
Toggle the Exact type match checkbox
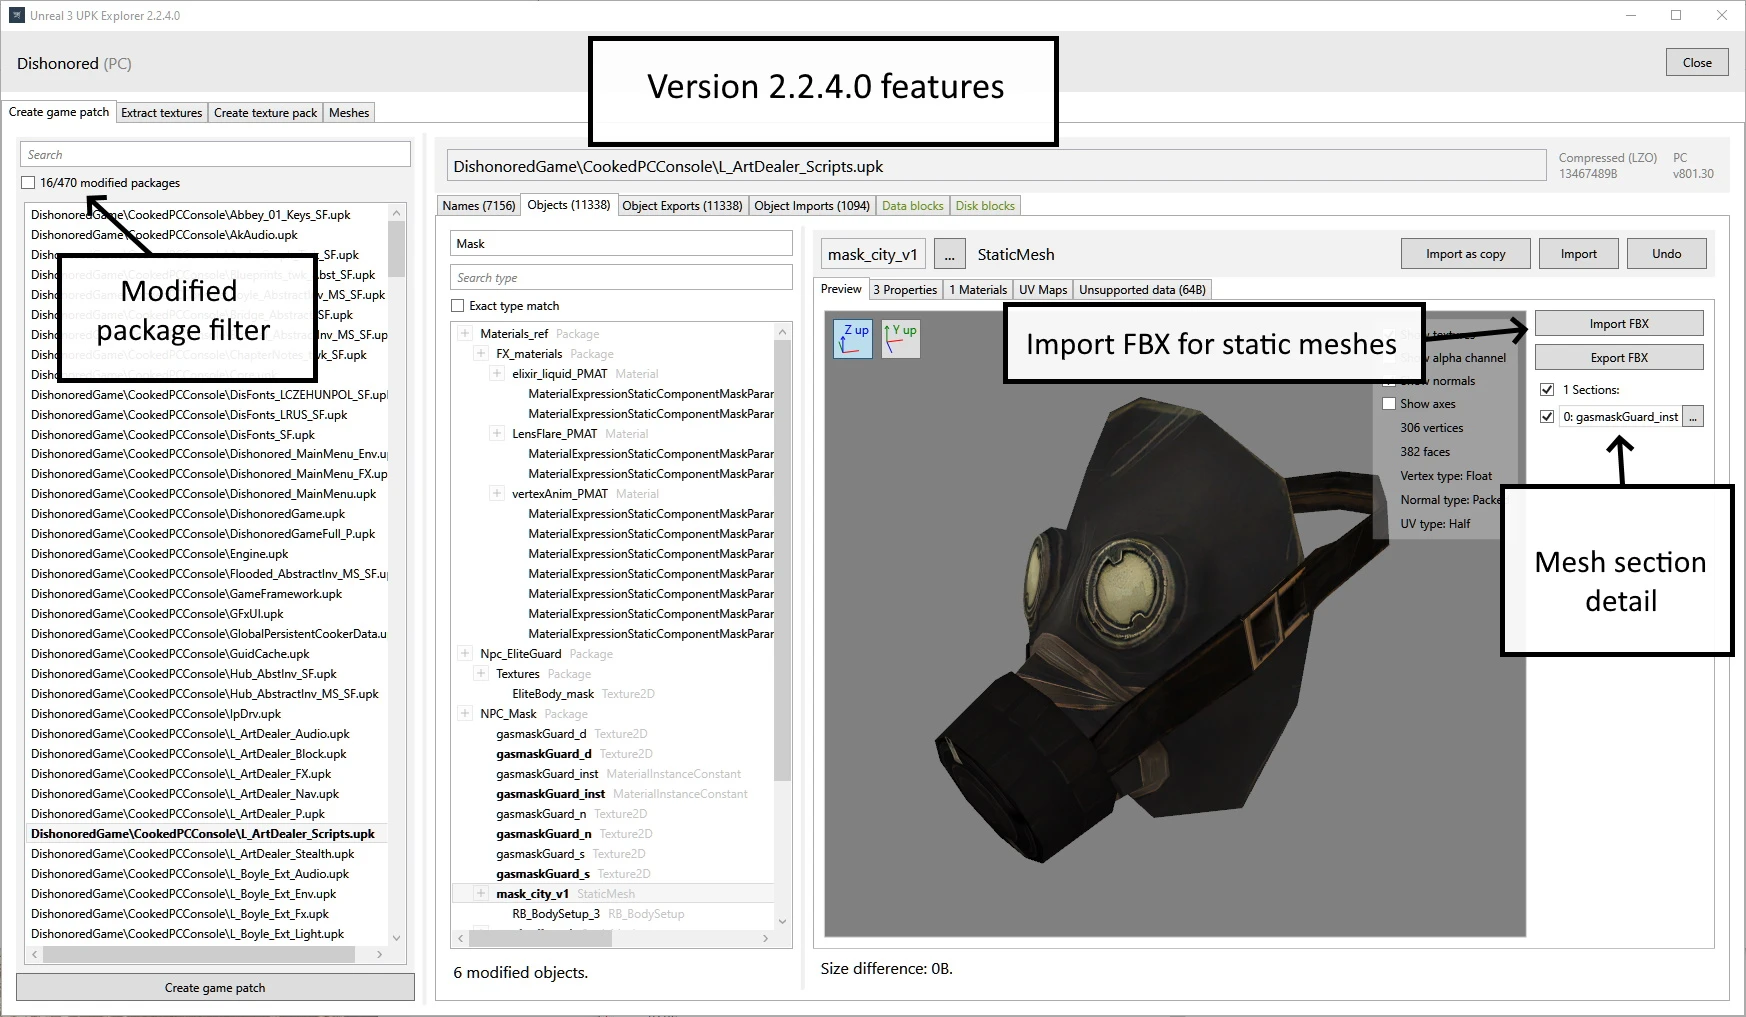(458, 306)
